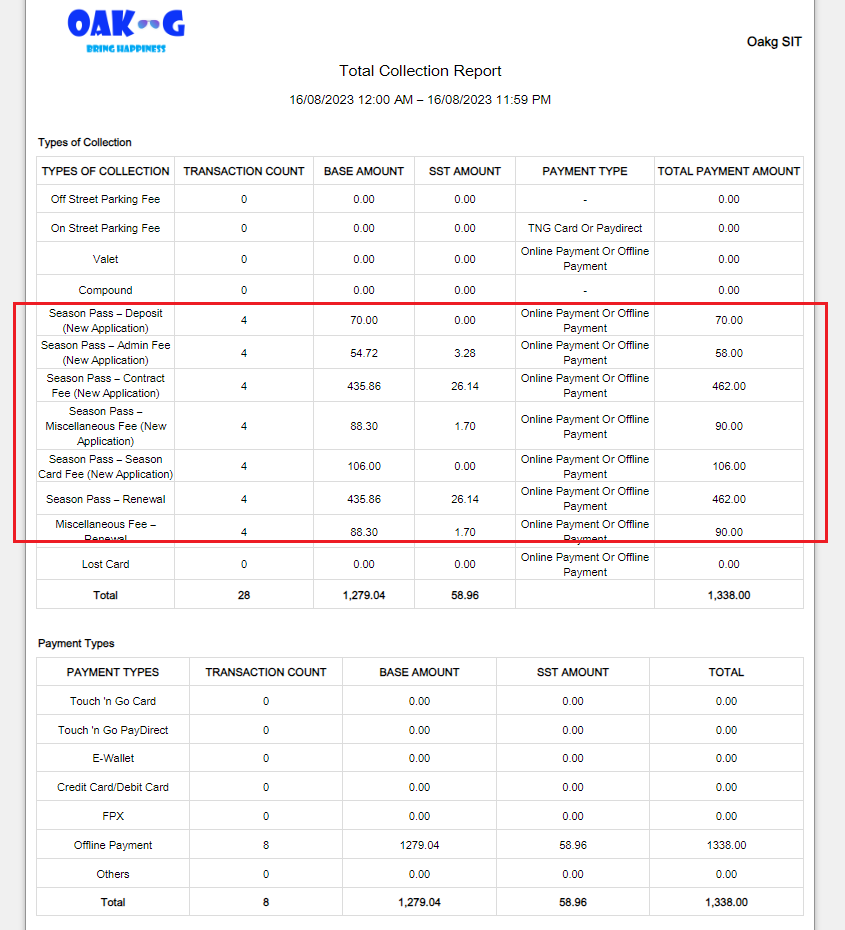Click 1,338.00 grand total in Types of Collection table

point(729,595)
